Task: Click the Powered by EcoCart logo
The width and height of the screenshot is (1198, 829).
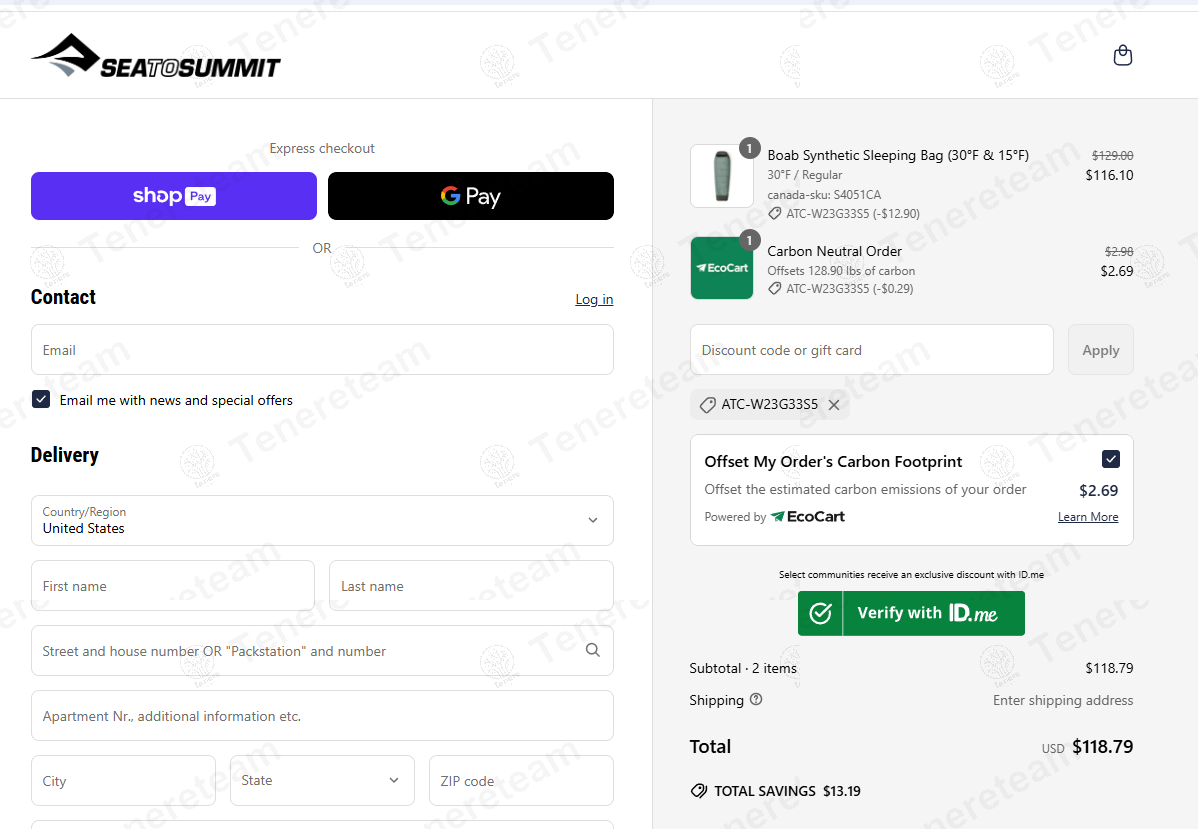Action: coord(808,517)
